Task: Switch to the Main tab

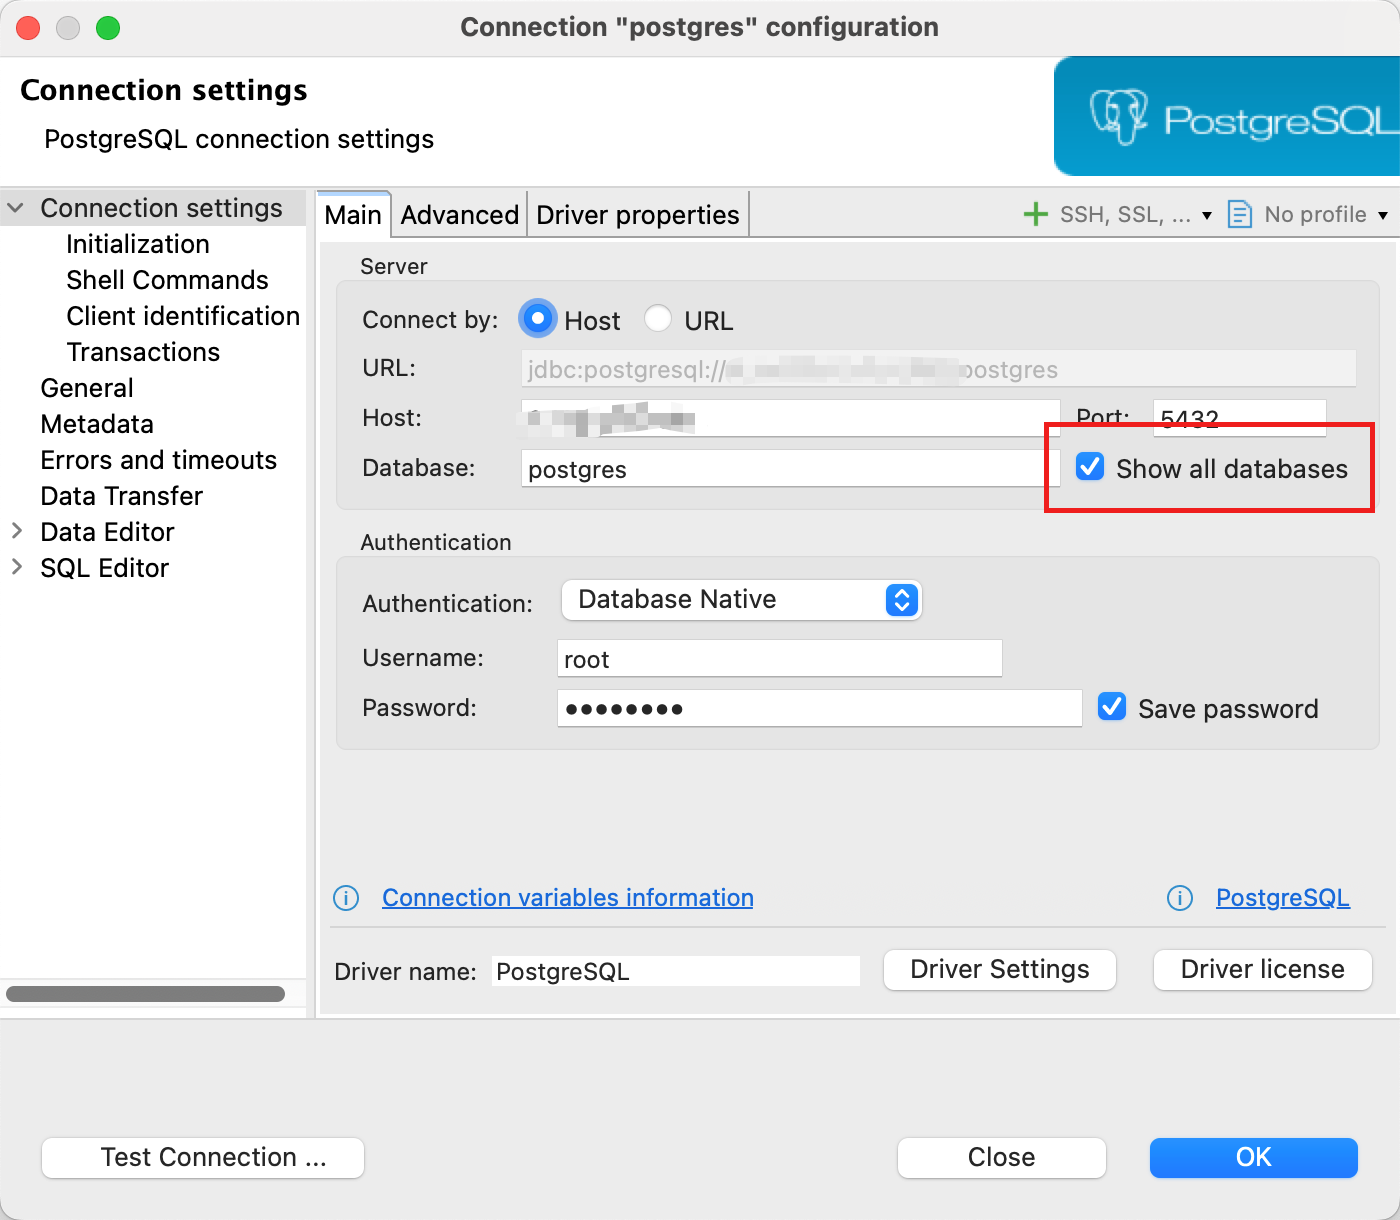Action: [353, 215]
